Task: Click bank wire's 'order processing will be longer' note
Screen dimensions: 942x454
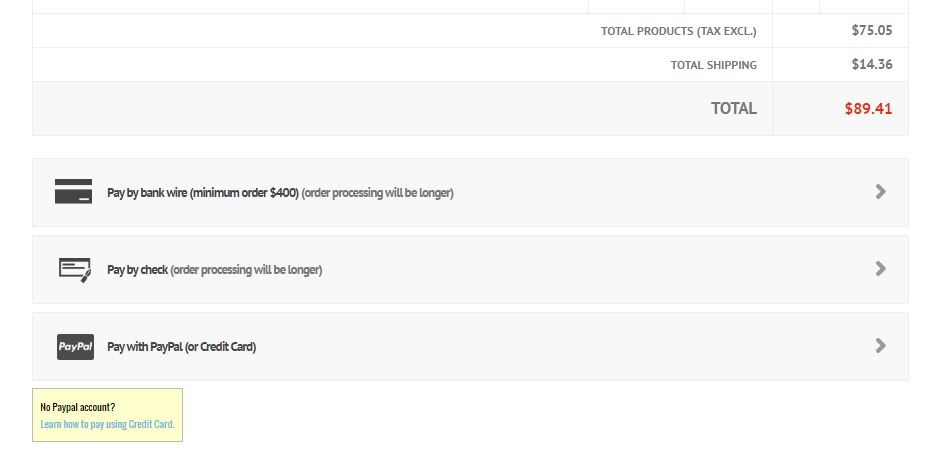Action: (x=377, y=193)
